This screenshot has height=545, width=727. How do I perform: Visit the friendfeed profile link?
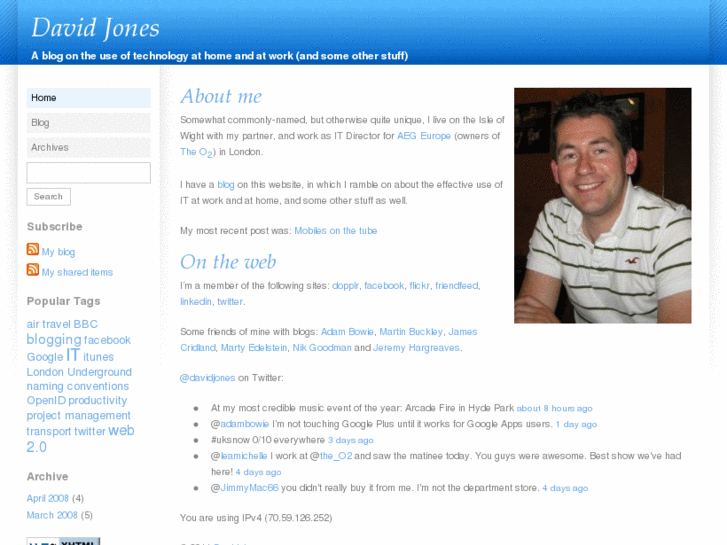tap(457, 286)
